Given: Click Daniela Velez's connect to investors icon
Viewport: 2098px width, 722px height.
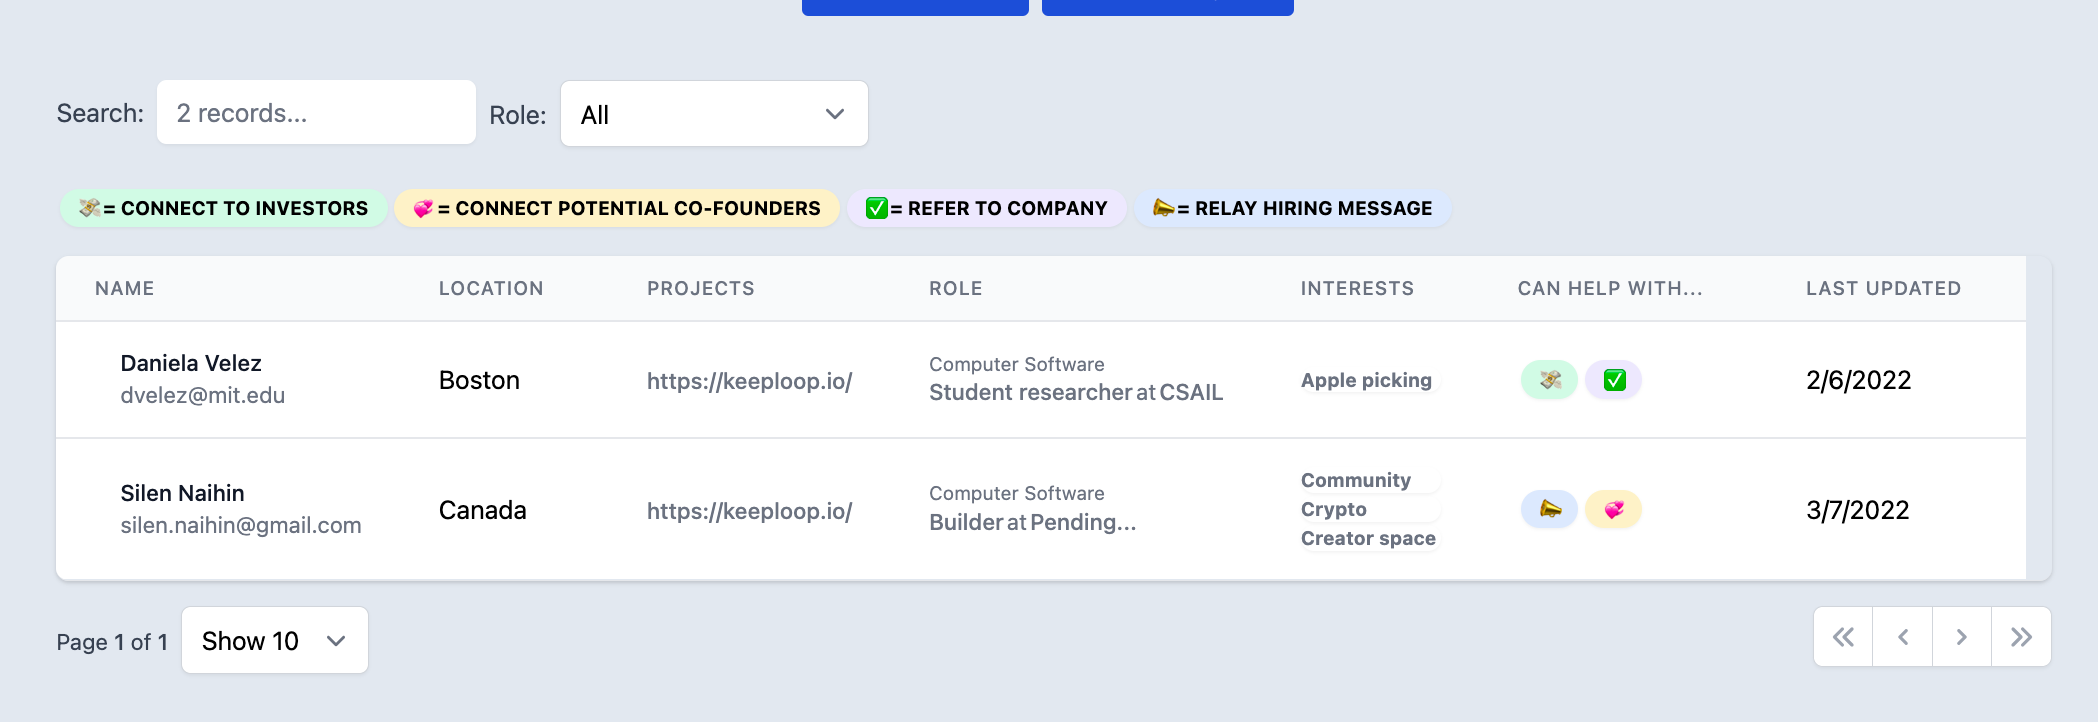Looking at the screenshot, I should (x=1549, y=380).
